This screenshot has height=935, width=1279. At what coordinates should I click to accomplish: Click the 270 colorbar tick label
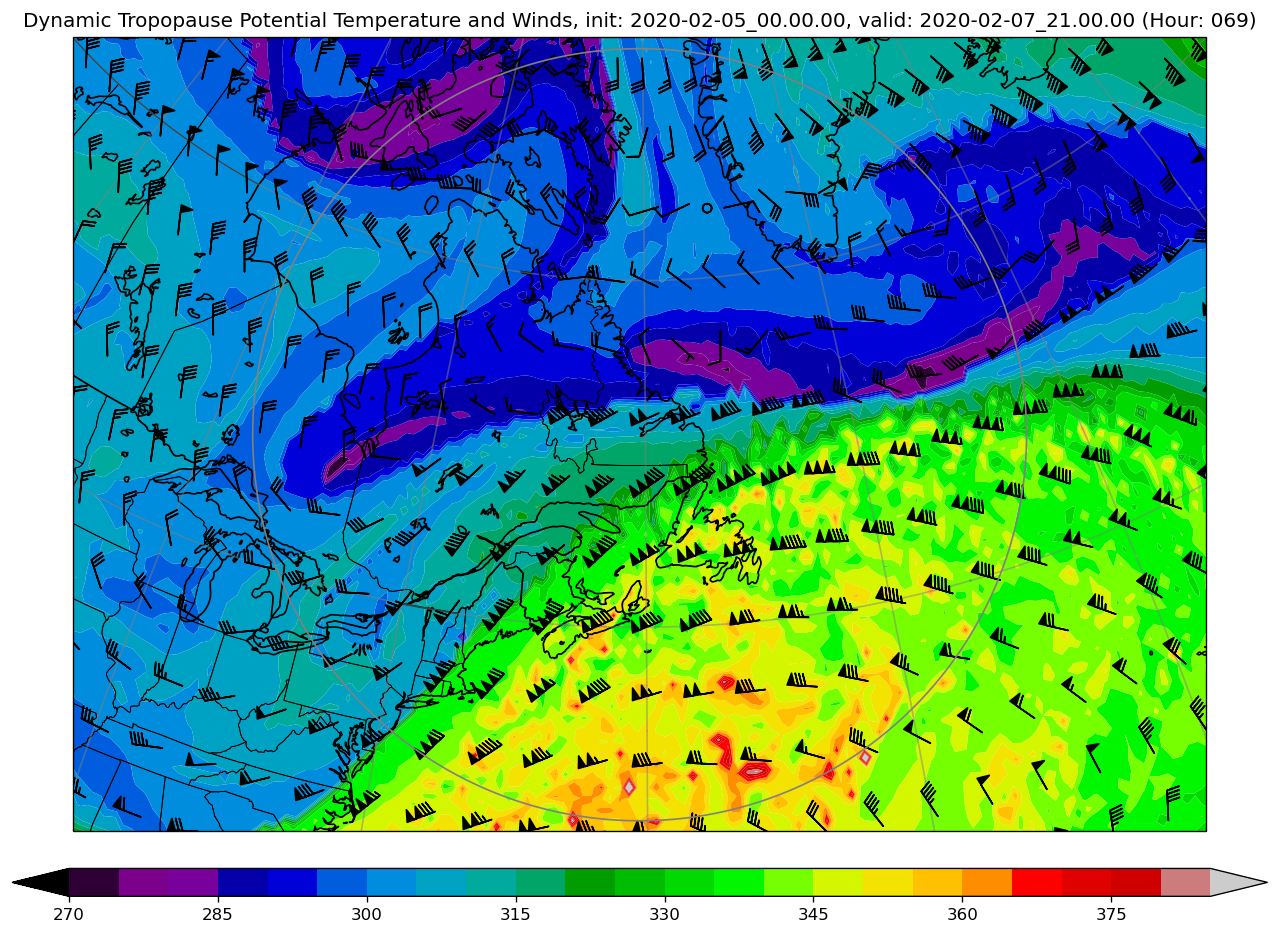(x=69, y=914)
